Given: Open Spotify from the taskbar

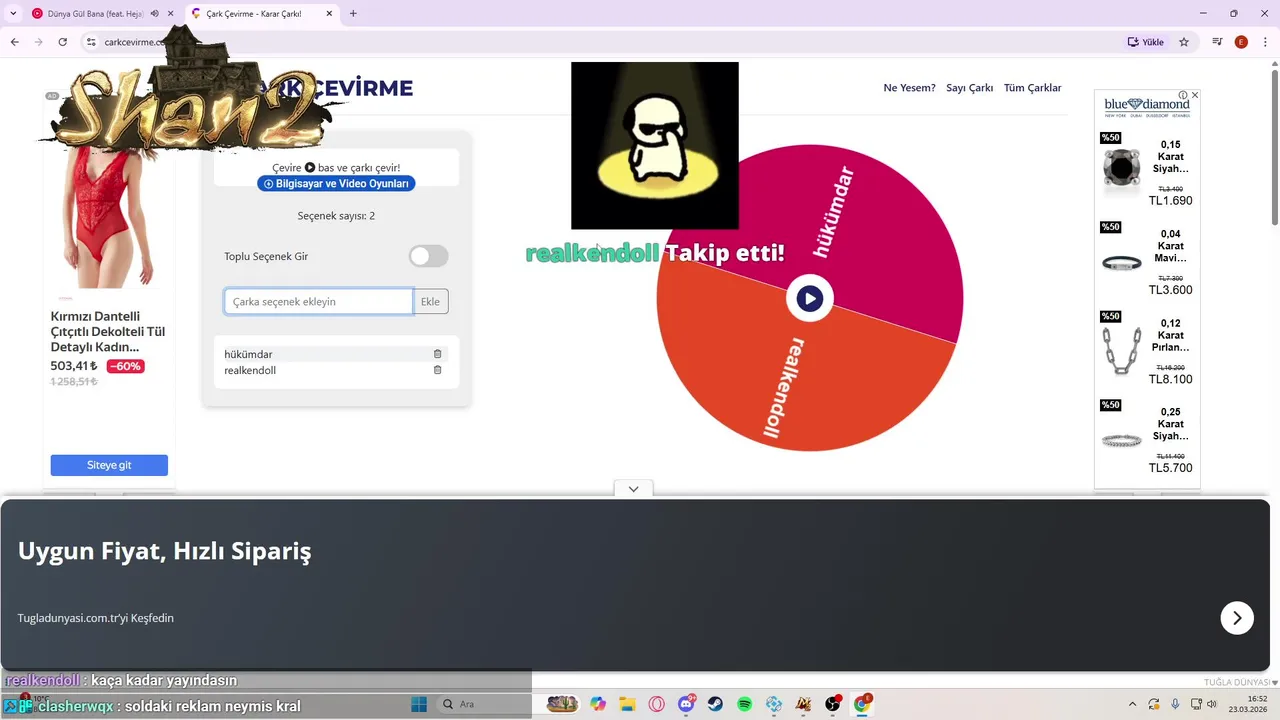Looking at the screenshot, I should (745, 704).
